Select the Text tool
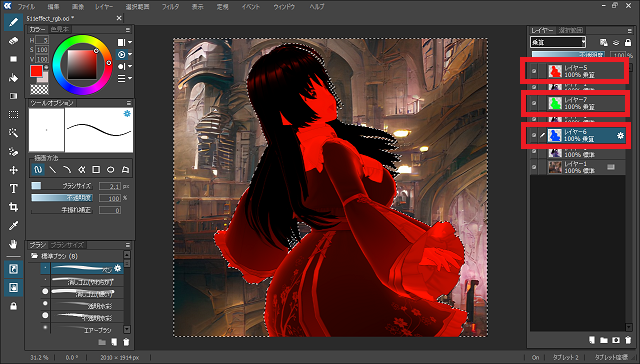This screenshot has width=640, height=364. coord(13,189)
